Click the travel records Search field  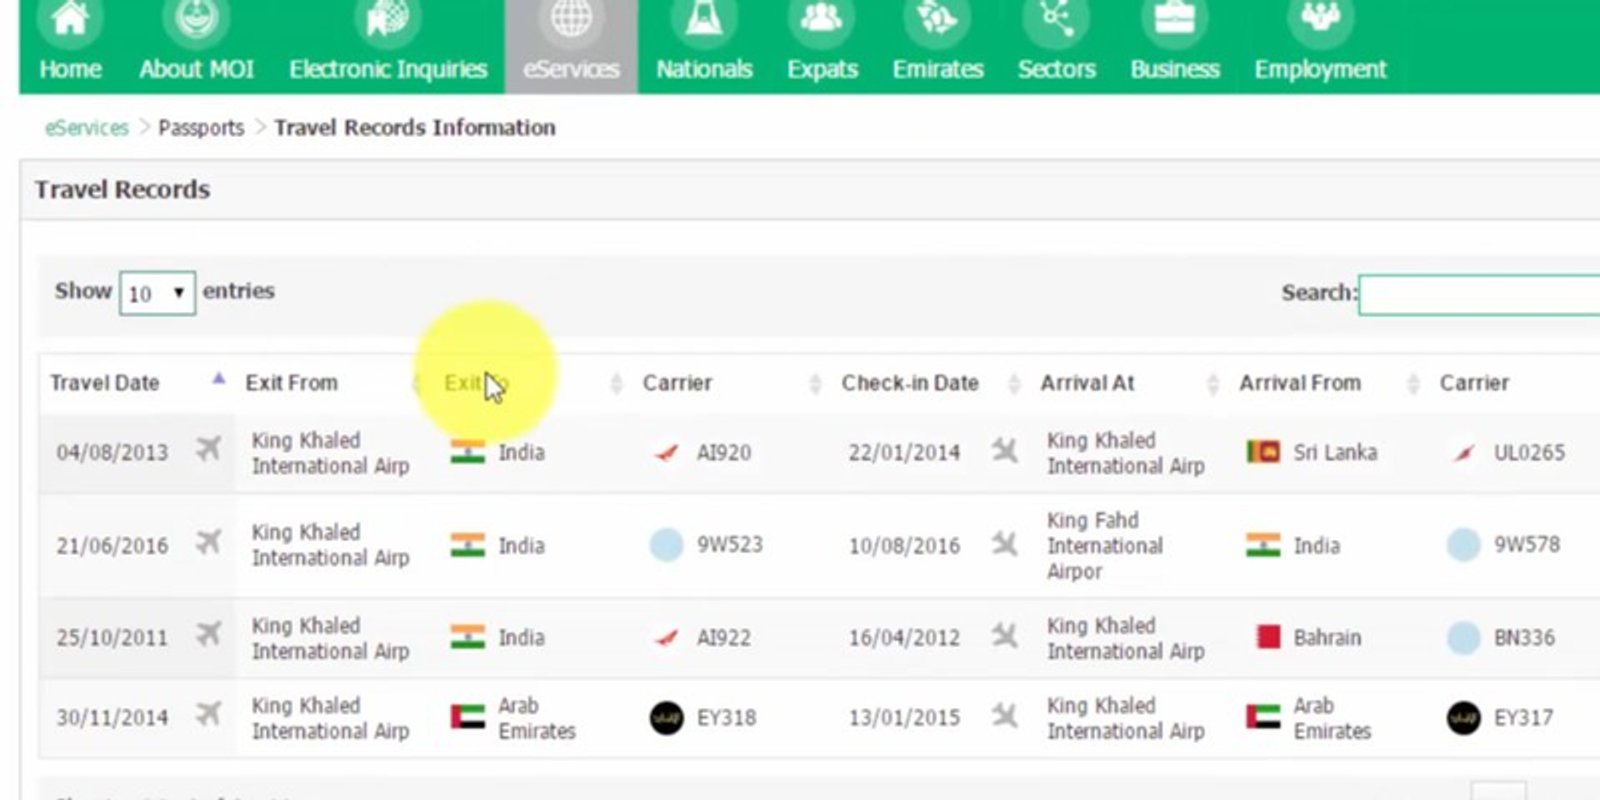tap(1480, 294)
